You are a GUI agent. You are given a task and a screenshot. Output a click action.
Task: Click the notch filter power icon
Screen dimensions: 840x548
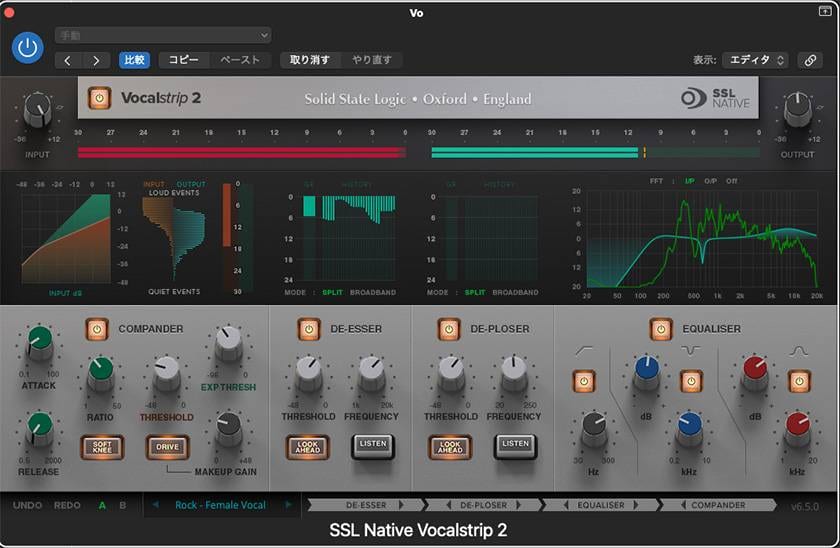pyautogui.click(x=691, y=381)
